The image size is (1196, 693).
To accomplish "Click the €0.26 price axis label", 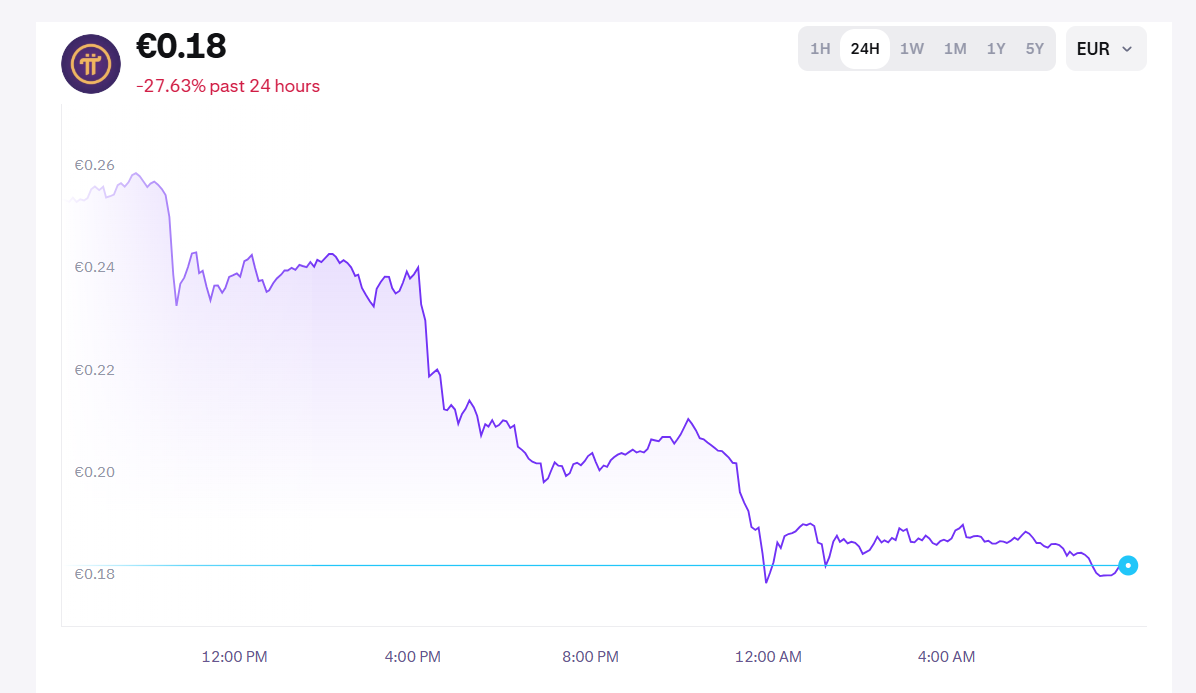I will point(94,165).
